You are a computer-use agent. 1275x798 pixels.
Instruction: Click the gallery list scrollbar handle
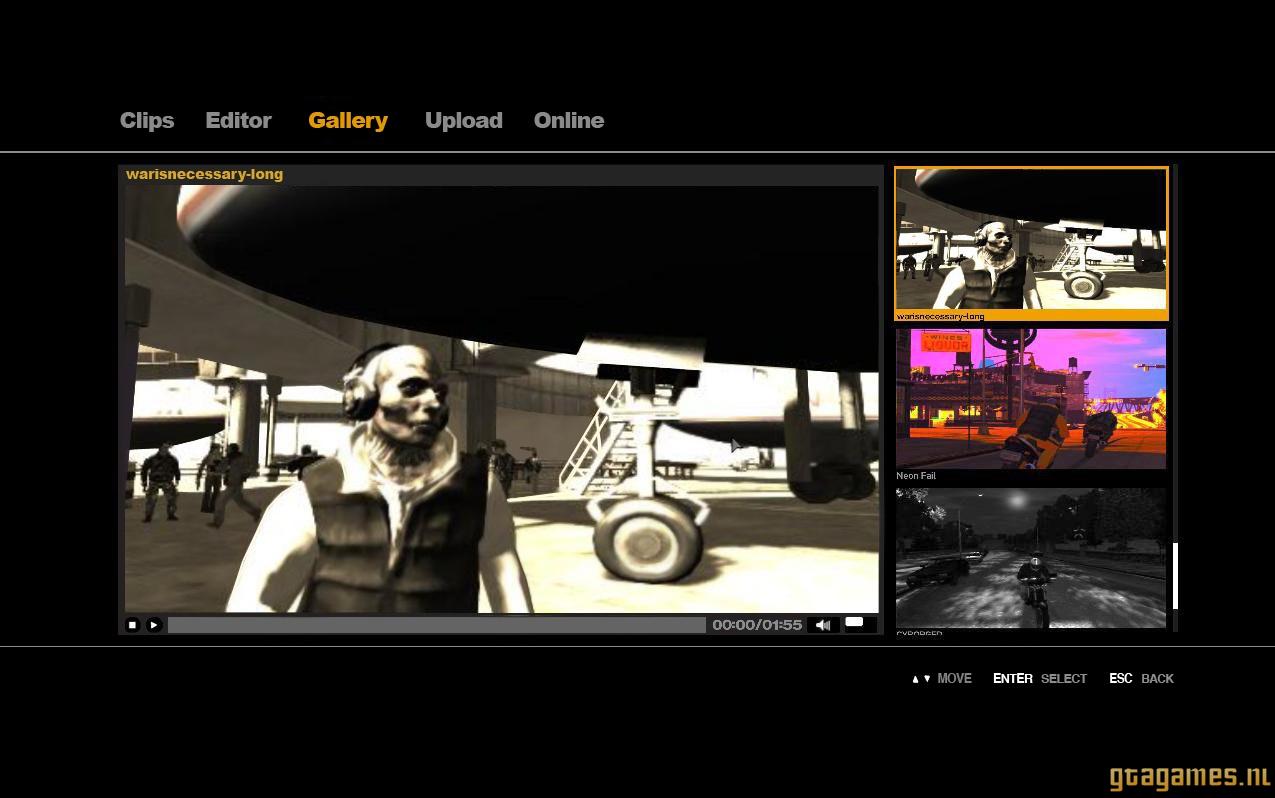[1175, 576]
